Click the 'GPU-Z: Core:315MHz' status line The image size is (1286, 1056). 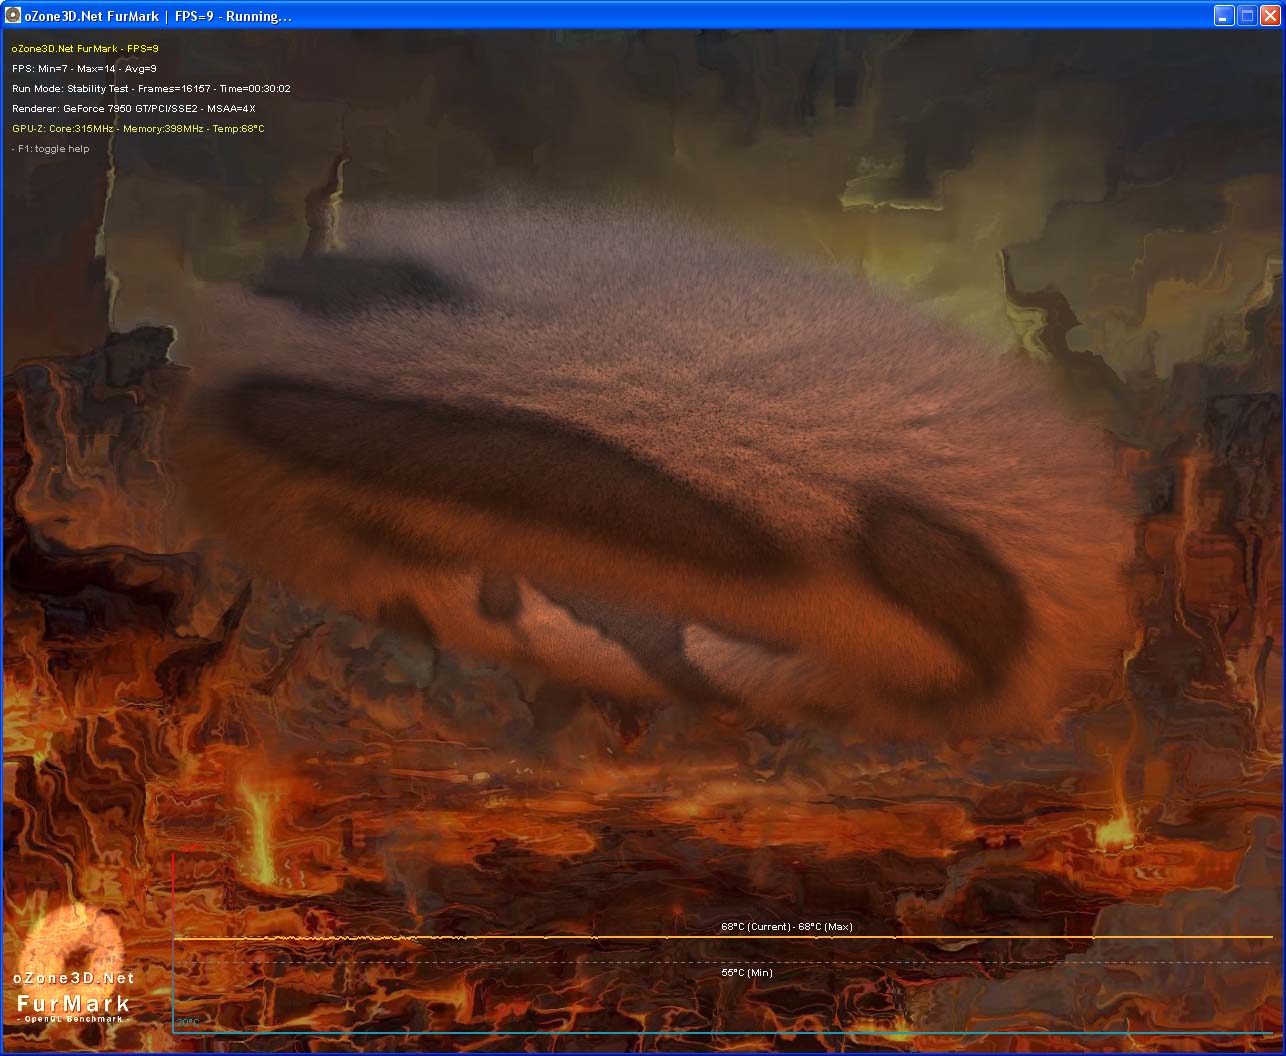pyautogui.click(x=138, y=128)
